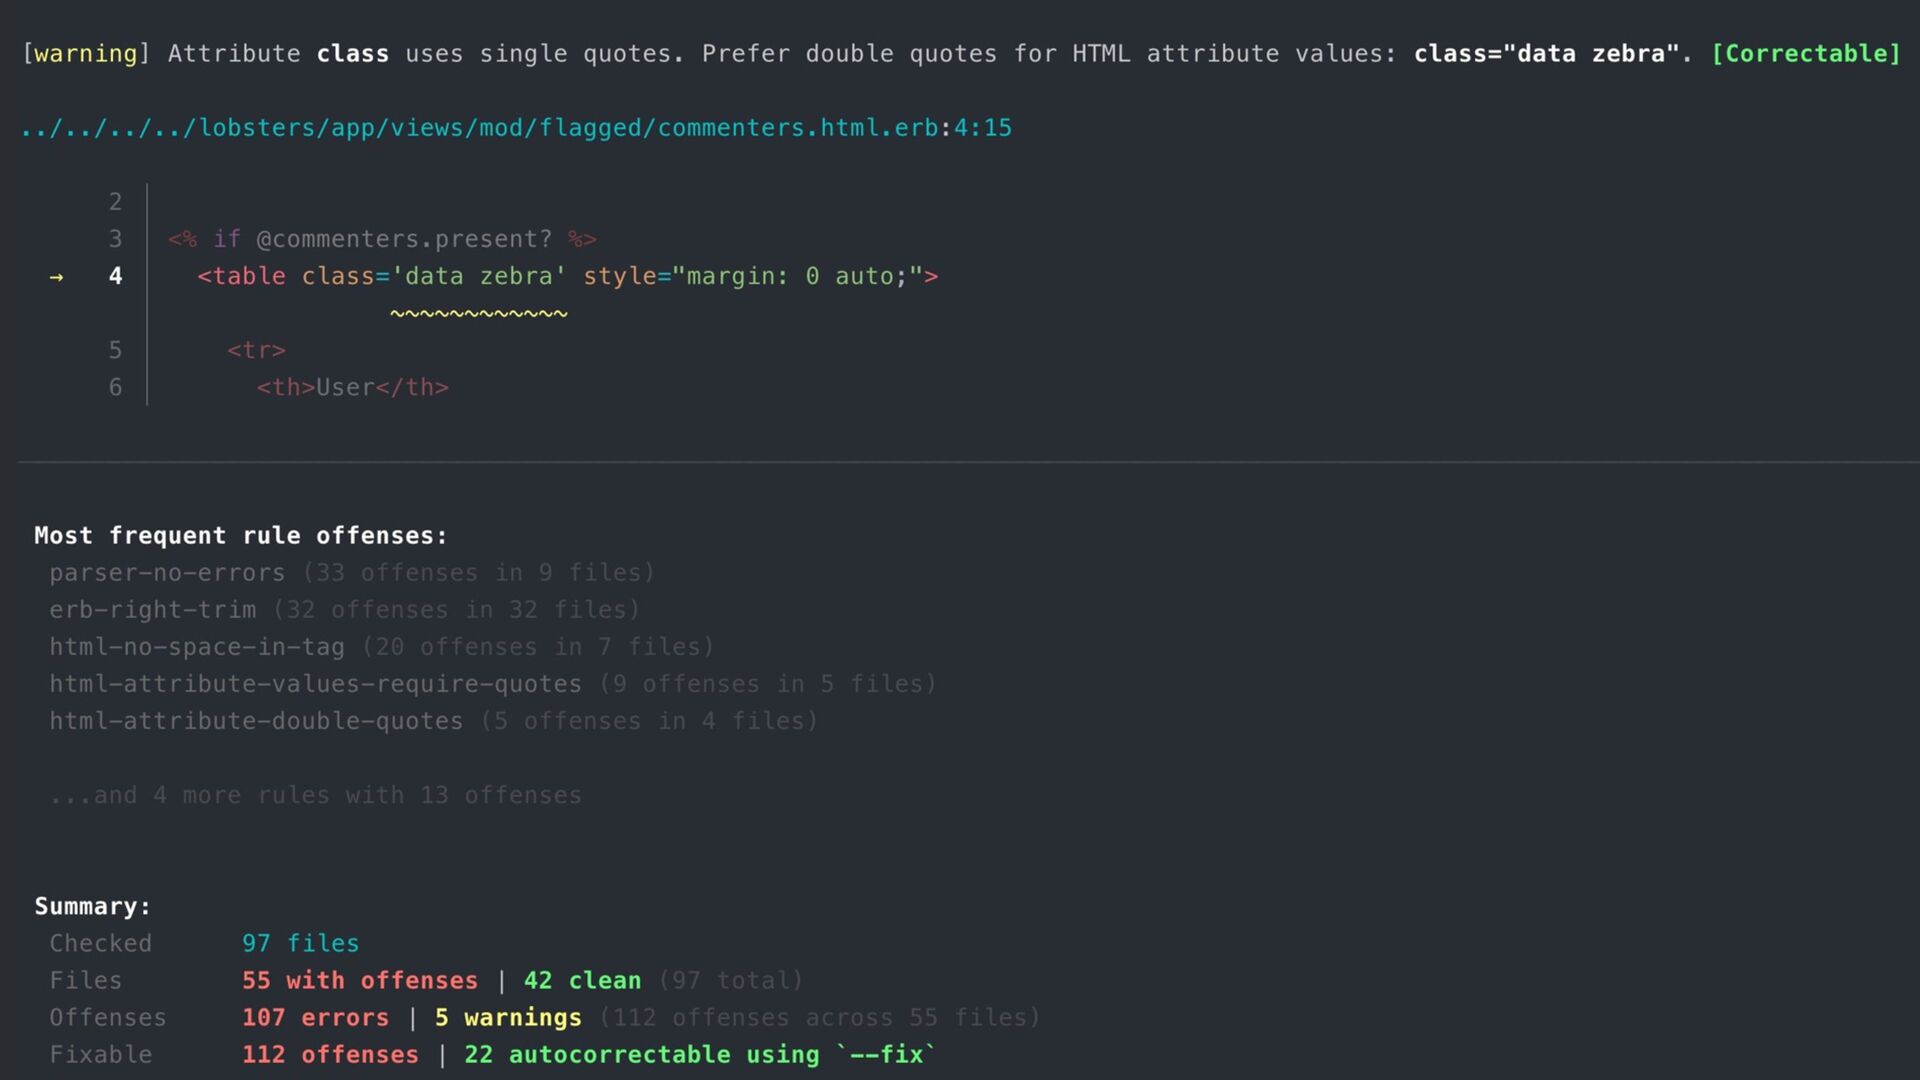Click line number 4 in the gutter

point(115,276)
